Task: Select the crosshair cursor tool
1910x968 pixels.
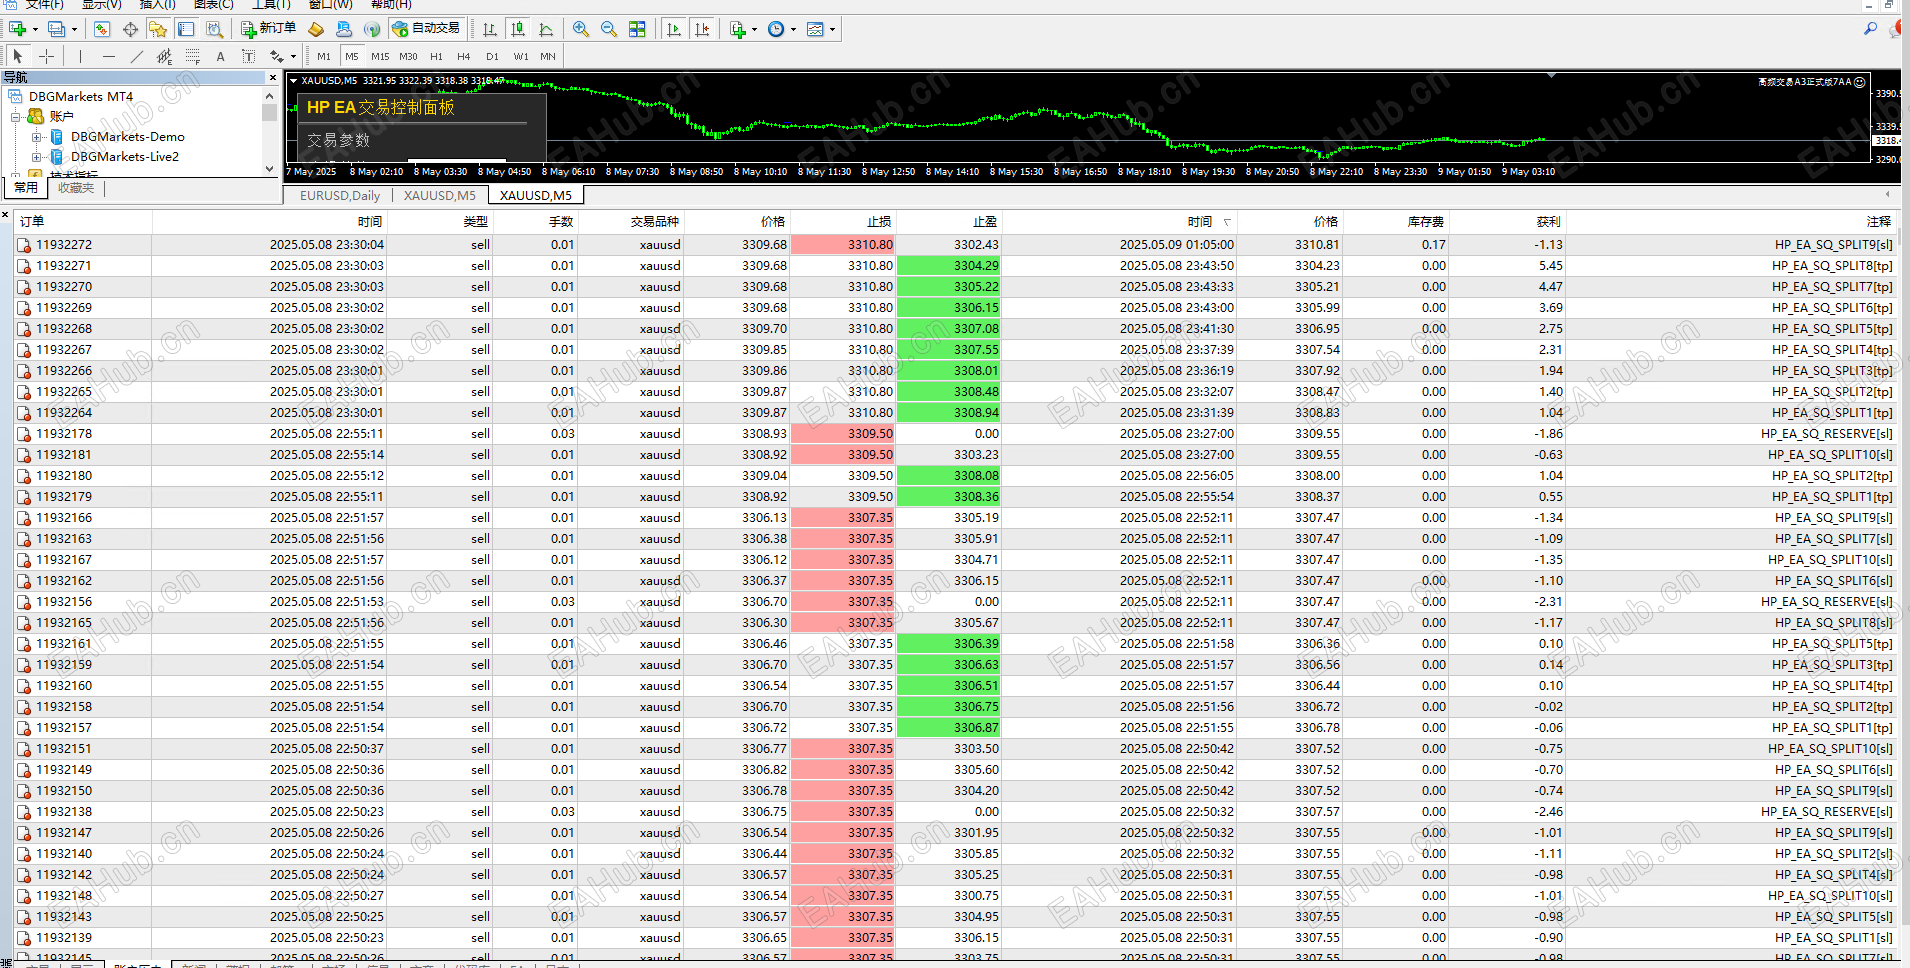Action: tap(46, 57)
